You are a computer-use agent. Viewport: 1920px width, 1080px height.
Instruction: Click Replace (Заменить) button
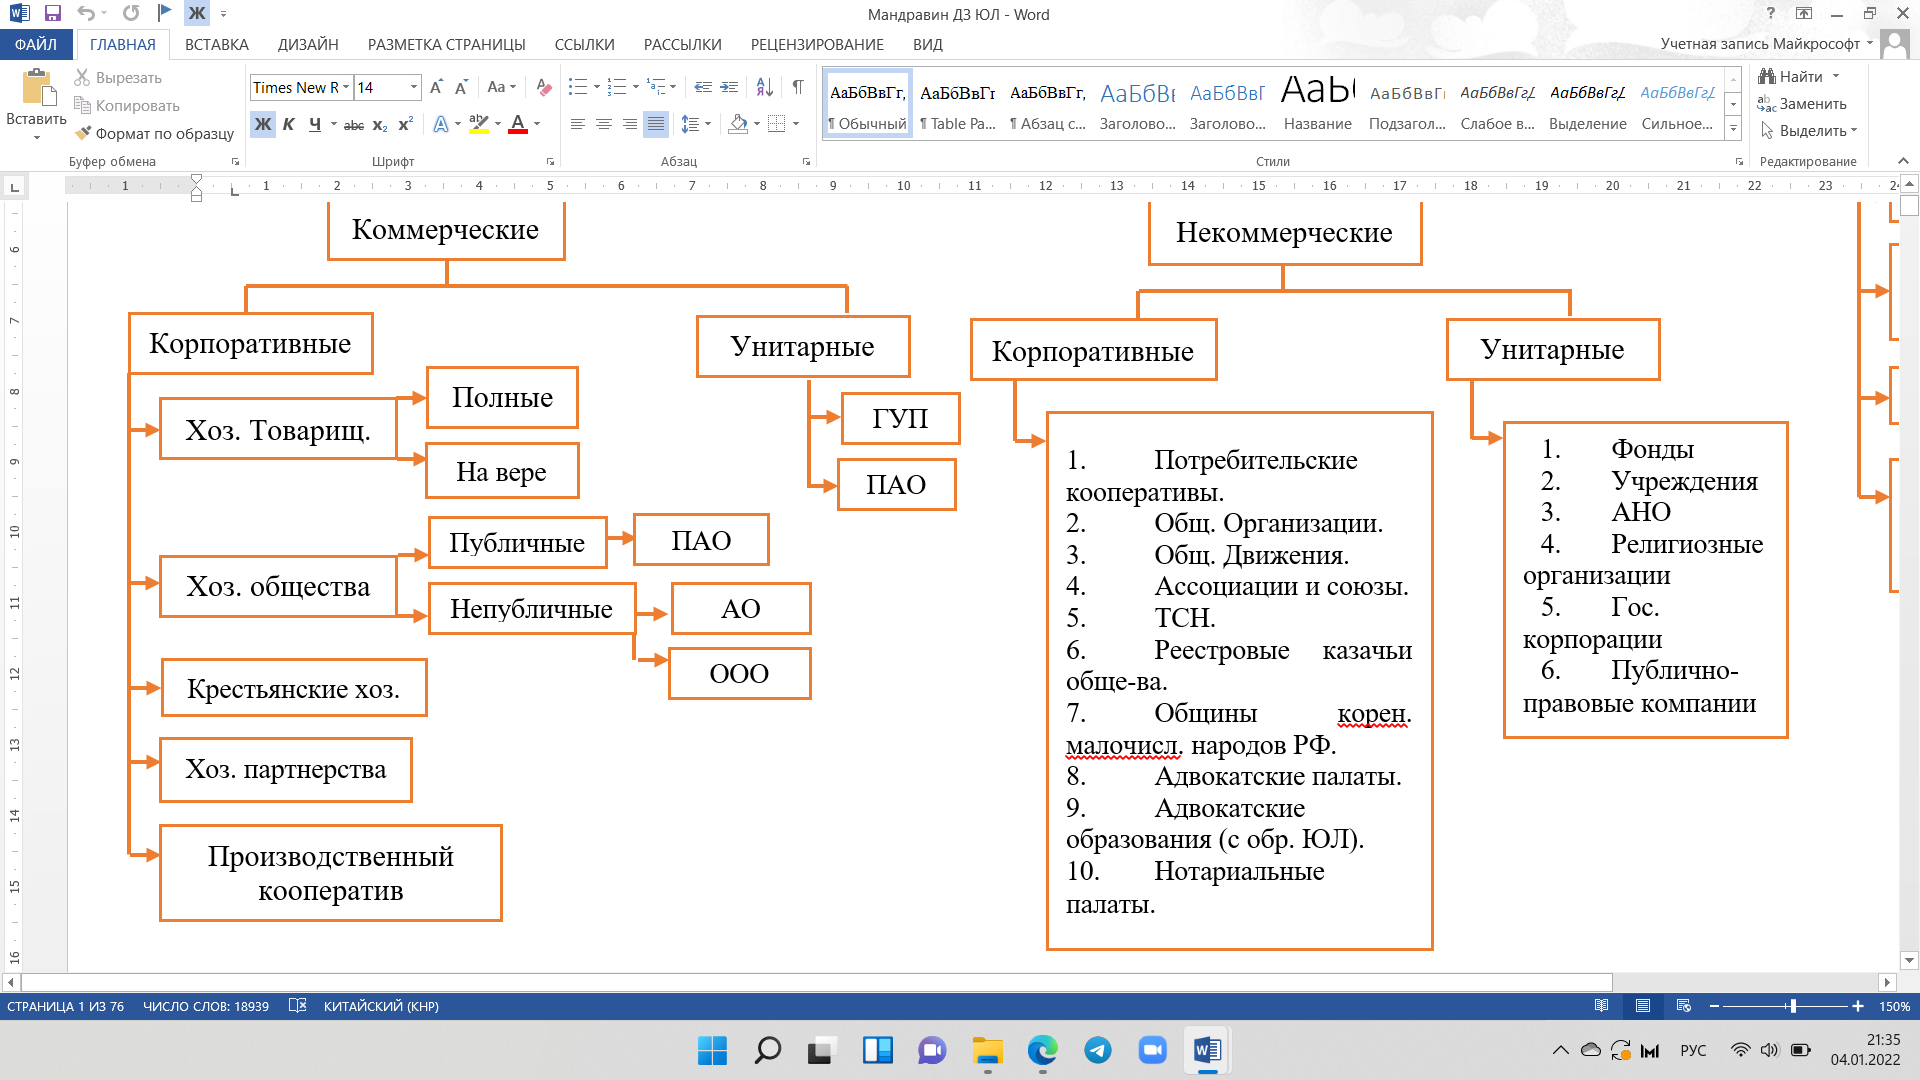click(1803, 104)
